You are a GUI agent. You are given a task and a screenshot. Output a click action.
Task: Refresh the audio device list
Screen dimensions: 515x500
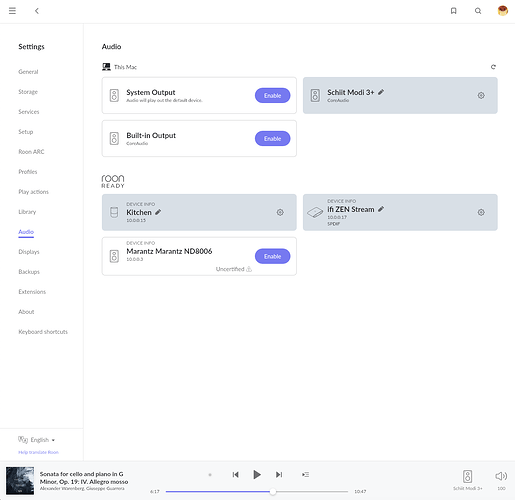[x=493, y=67]
